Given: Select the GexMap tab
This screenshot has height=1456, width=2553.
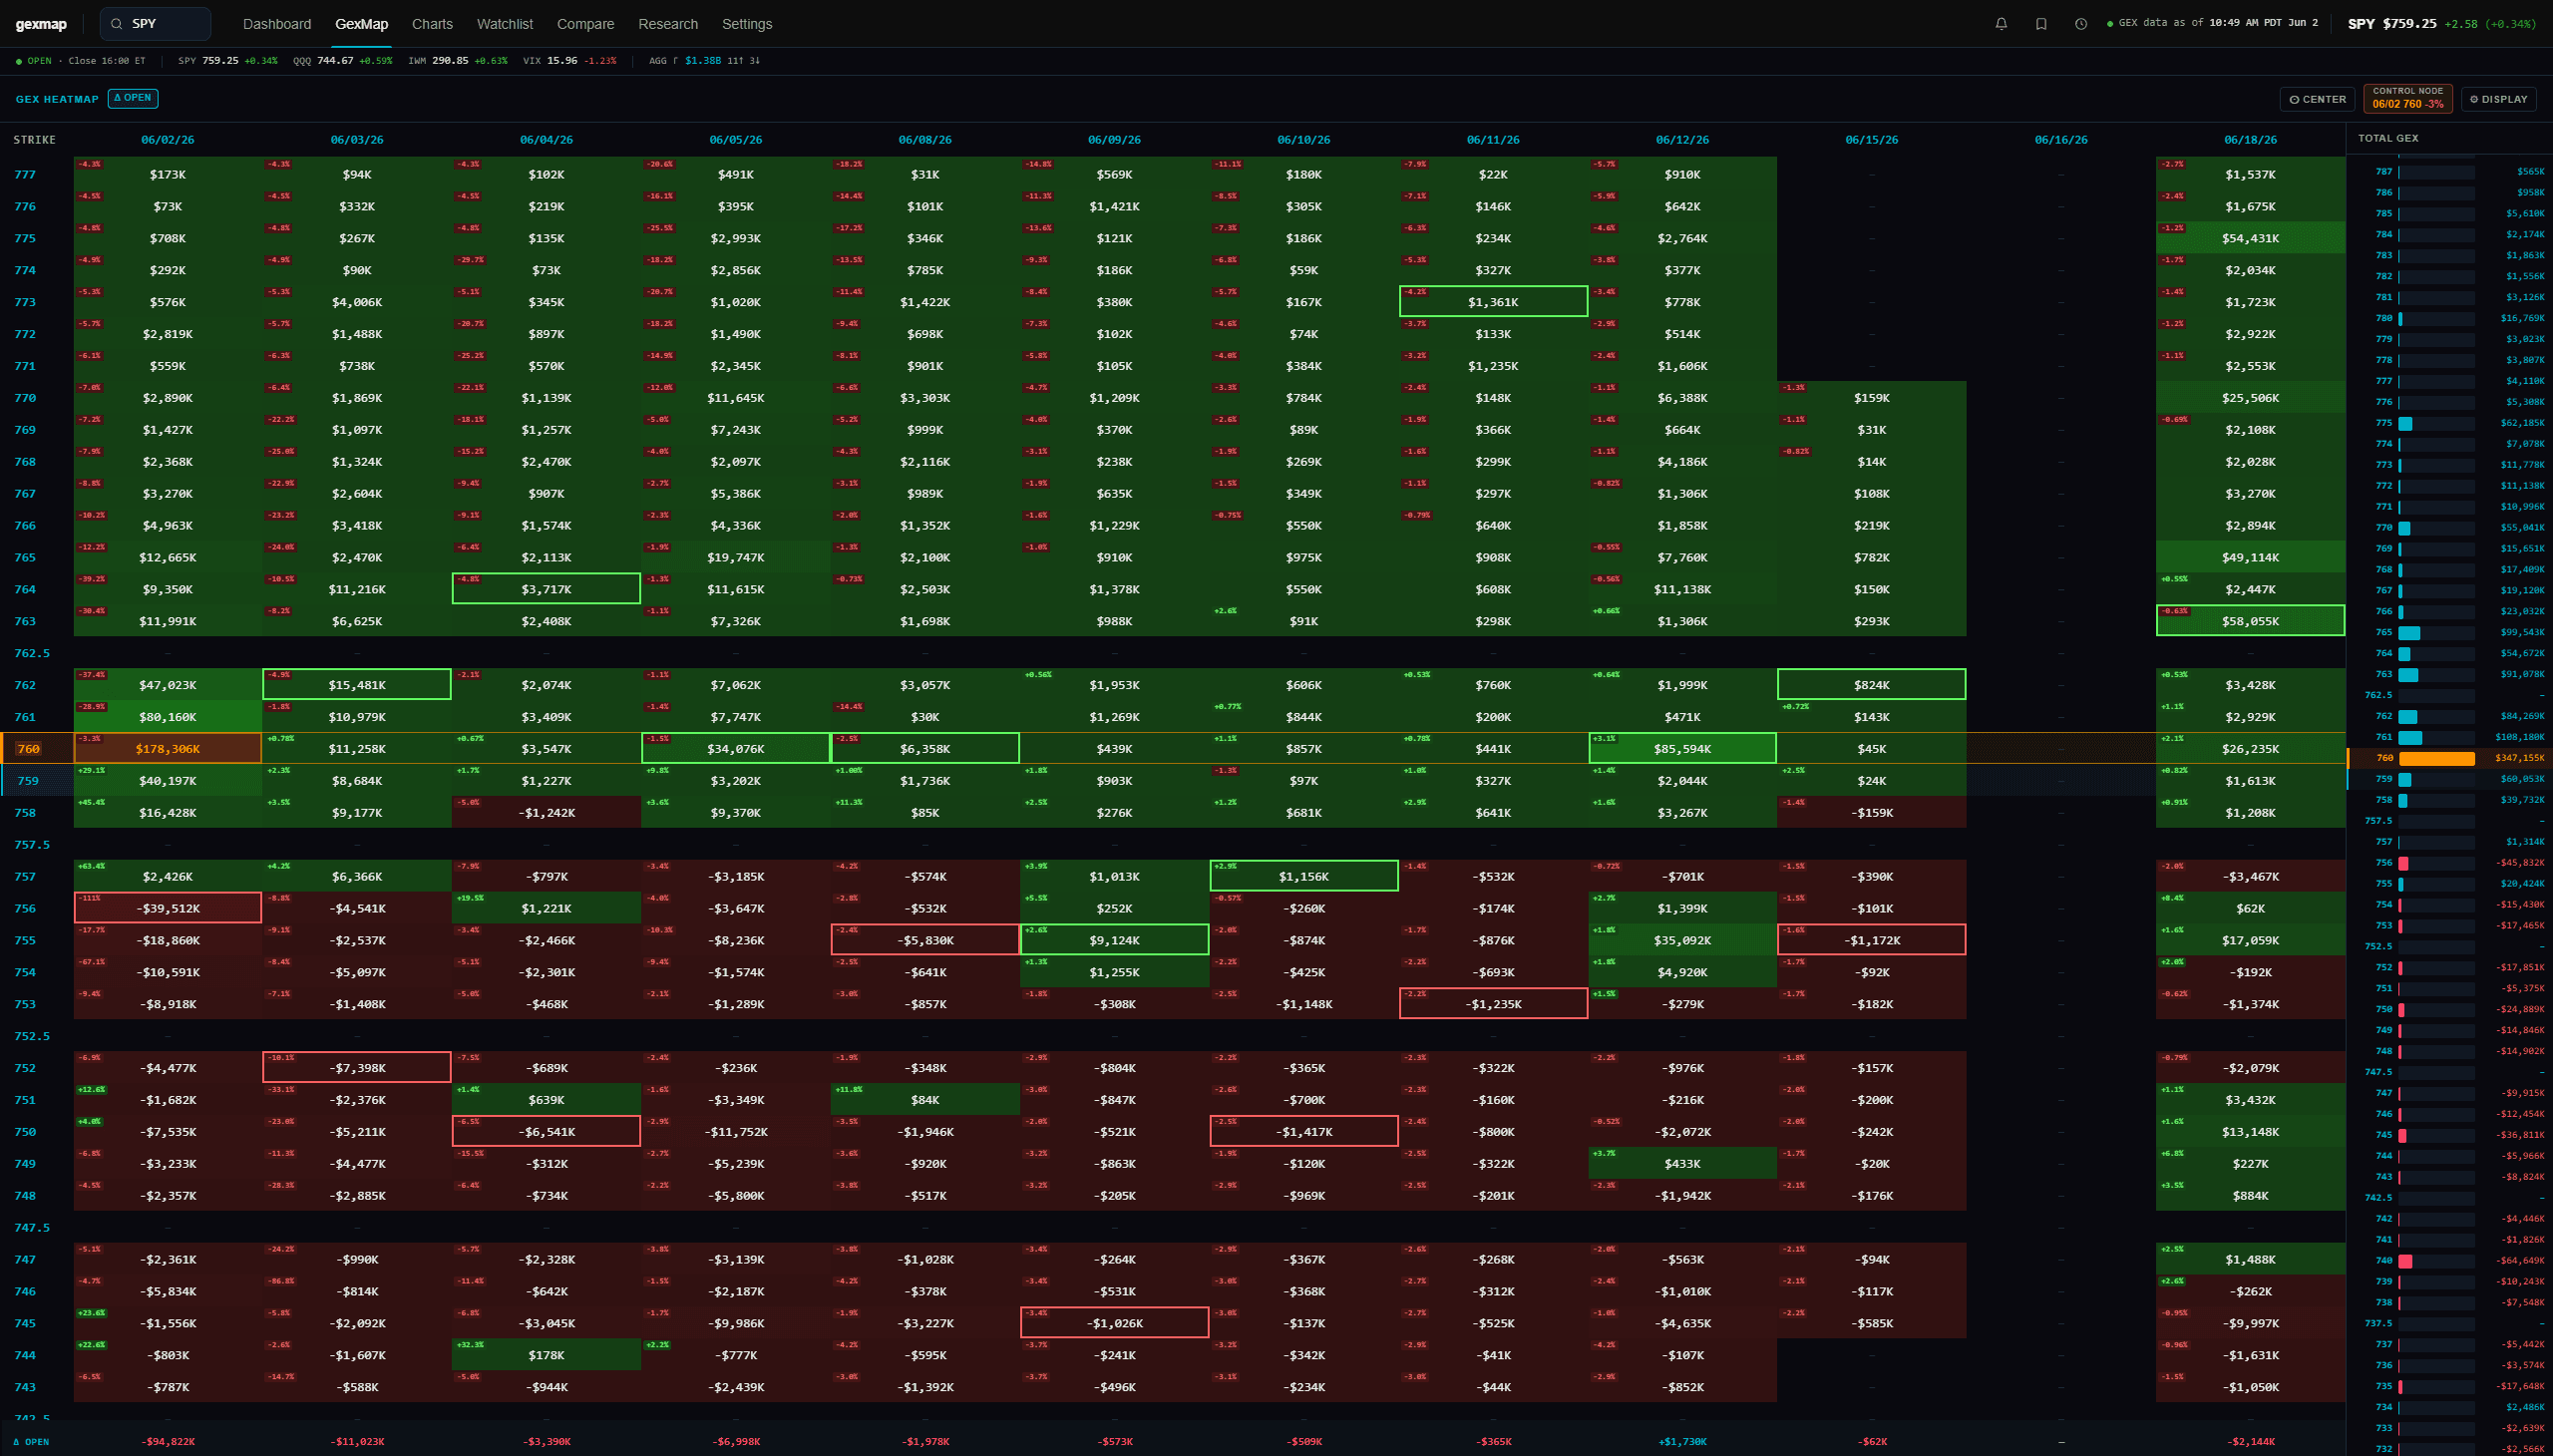Looking at the screenshot, I should 362,24.
